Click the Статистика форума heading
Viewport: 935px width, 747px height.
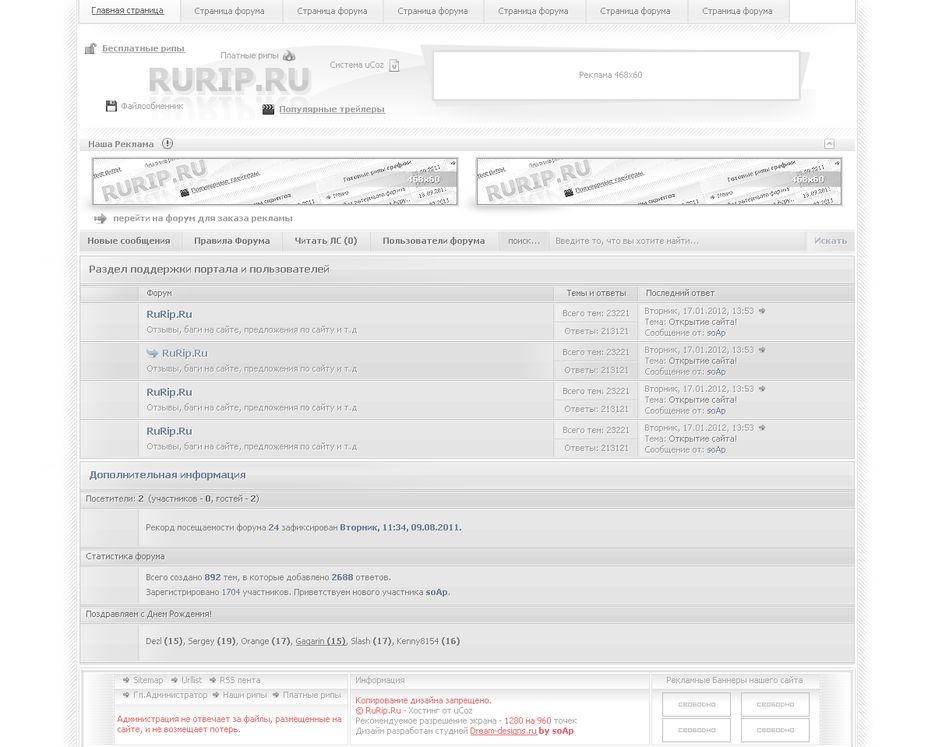point(125,556)
